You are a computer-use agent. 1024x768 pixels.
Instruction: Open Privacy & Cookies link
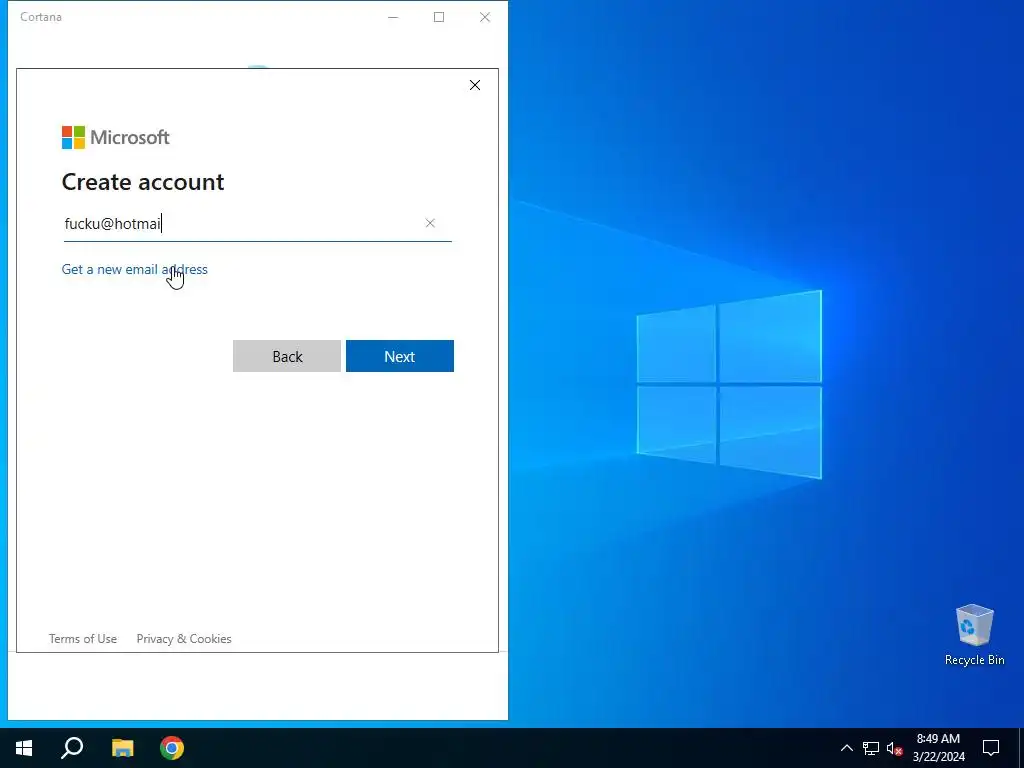coord(184,639)
